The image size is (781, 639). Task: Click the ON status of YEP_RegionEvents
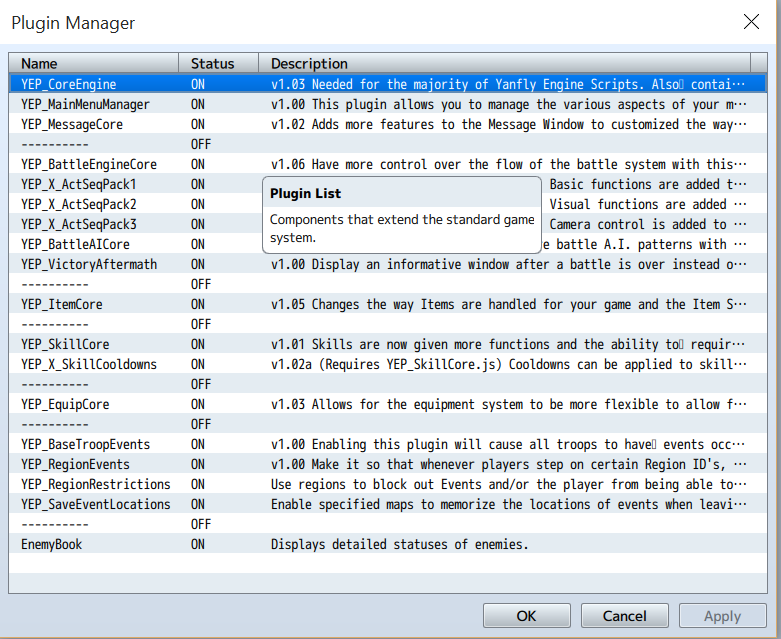coord(198,464)
